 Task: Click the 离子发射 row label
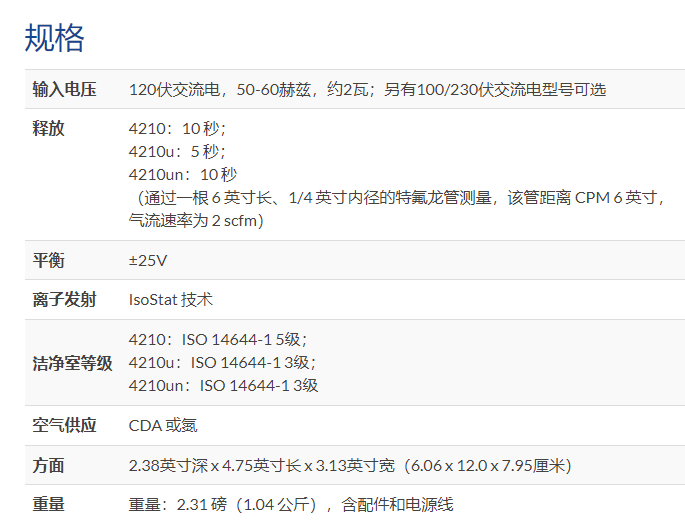pos(64,299)
